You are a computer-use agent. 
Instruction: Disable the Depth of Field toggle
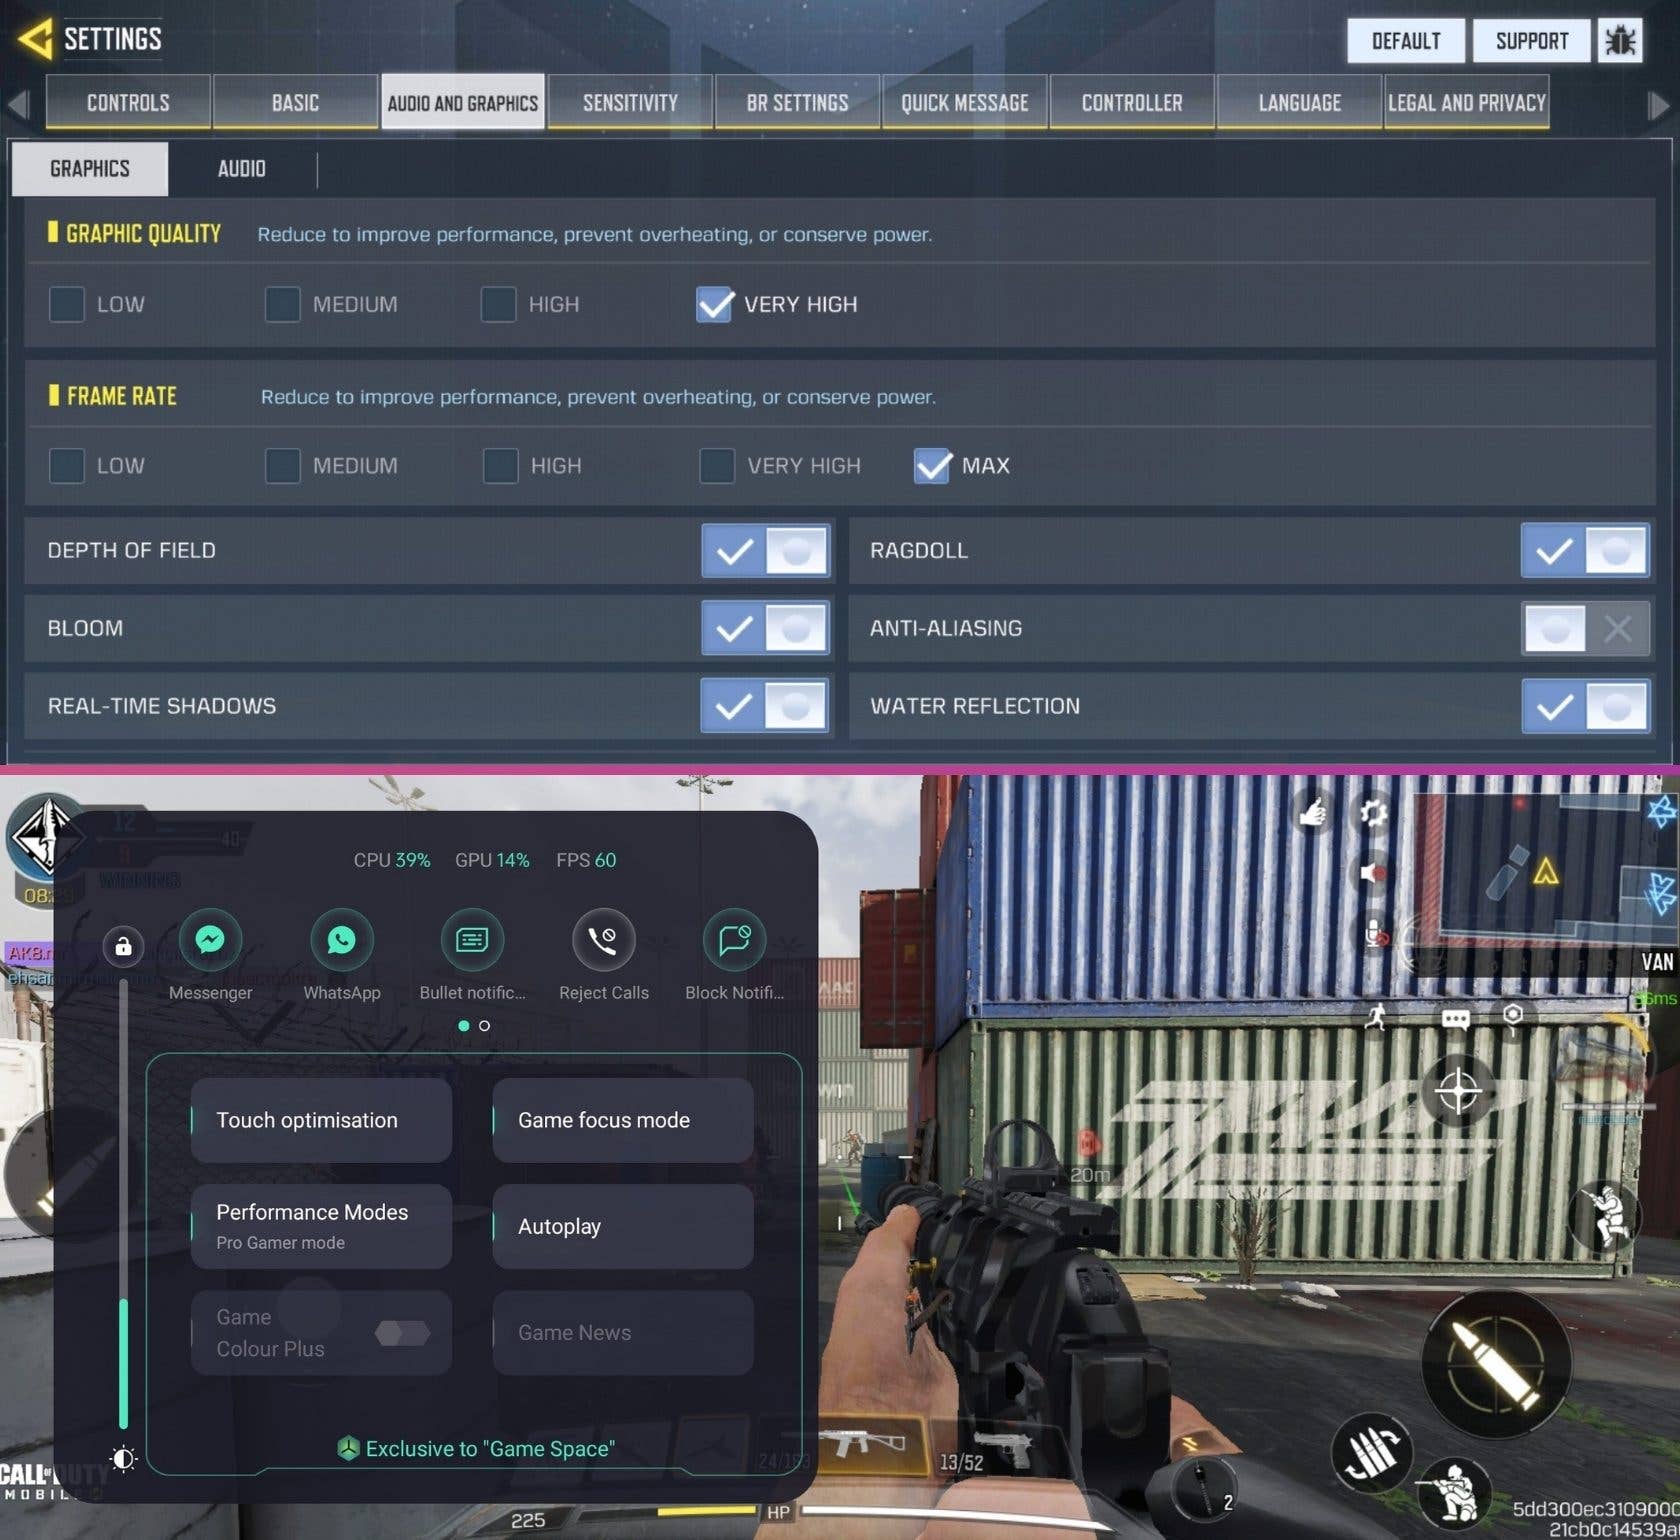pyautogui.click(x=766, y=551)
